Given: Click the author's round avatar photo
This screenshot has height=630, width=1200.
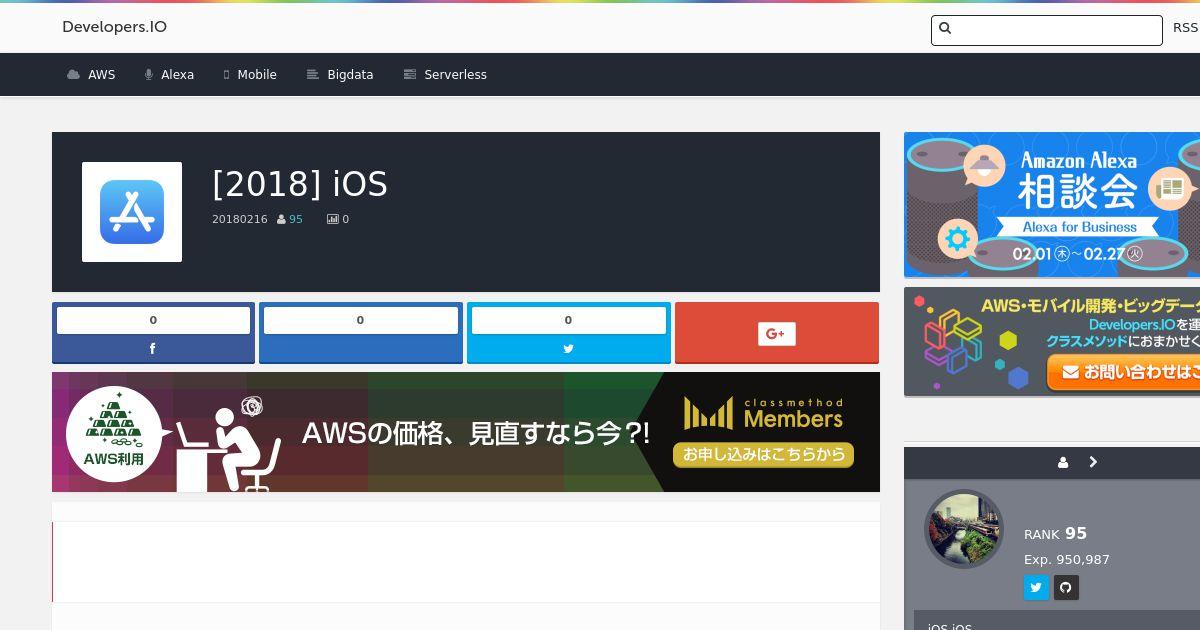Looking at the screenshot, I should pyautogui.click(x=964, y=529).
